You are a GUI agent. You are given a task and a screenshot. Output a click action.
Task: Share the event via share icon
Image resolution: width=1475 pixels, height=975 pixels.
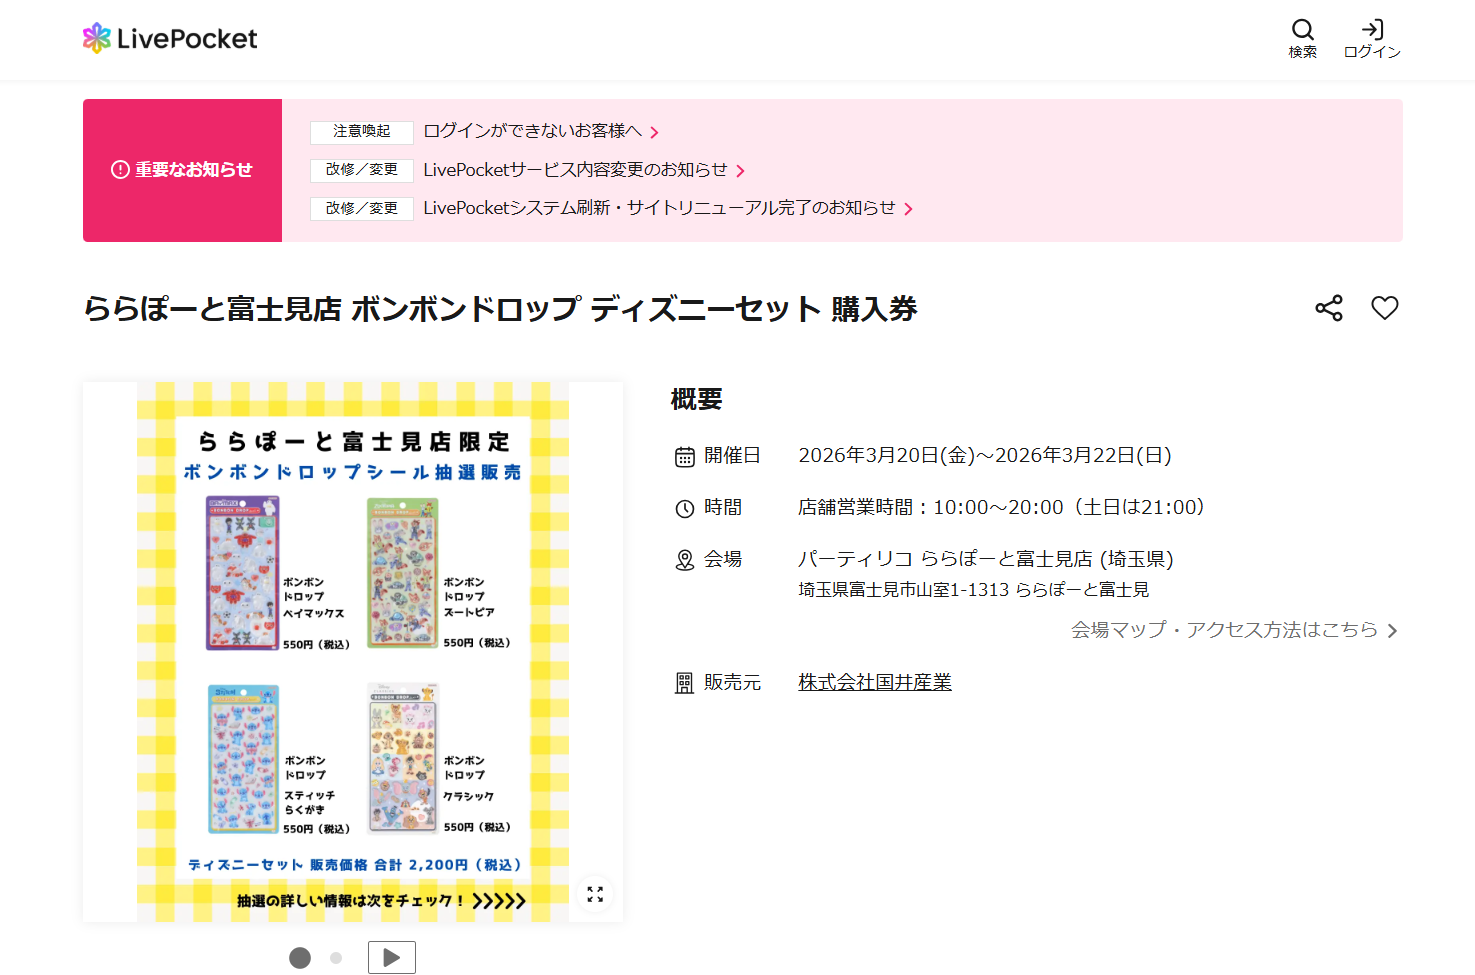pyautogui.click(x=1328, y=308)
